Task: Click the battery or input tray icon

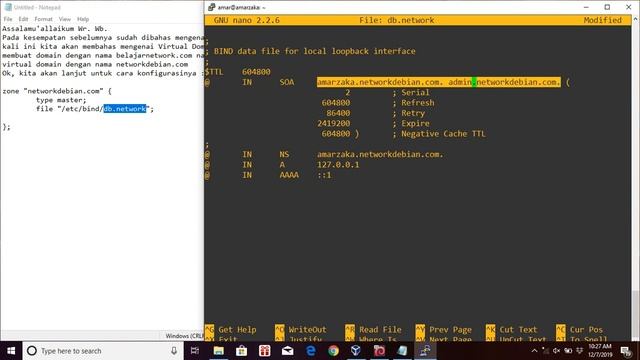Action: (568, 351)
